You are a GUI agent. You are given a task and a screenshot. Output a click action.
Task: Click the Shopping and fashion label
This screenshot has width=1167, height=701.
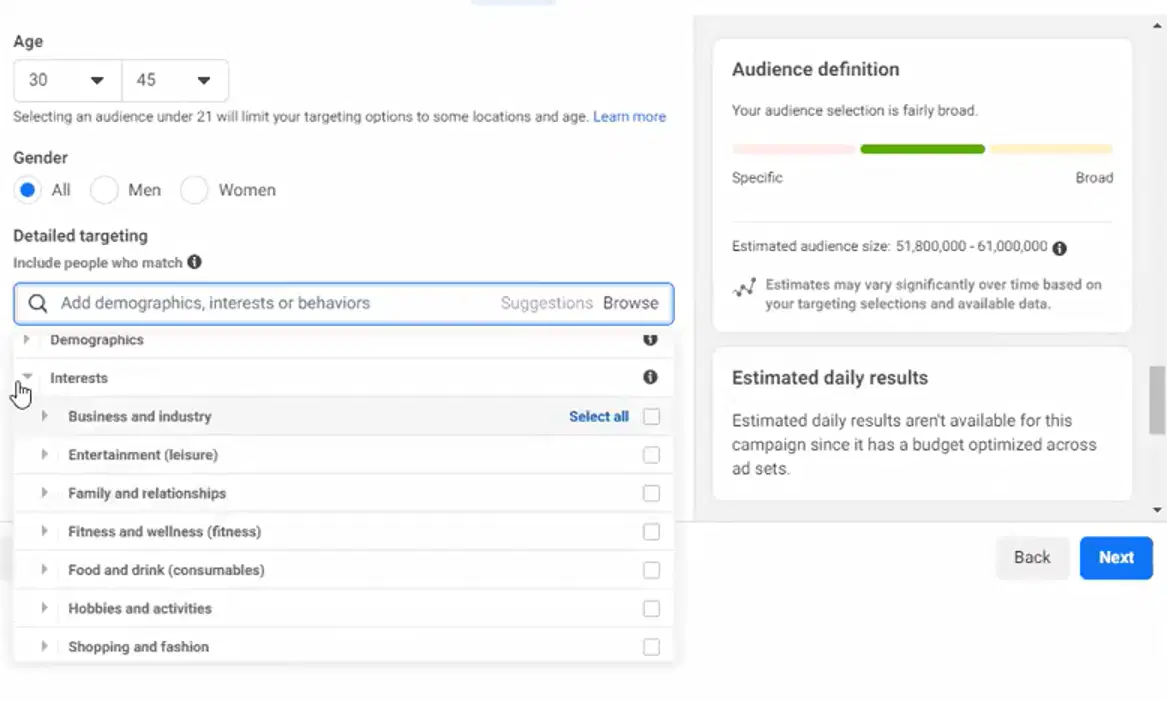(x=138, y=647)
